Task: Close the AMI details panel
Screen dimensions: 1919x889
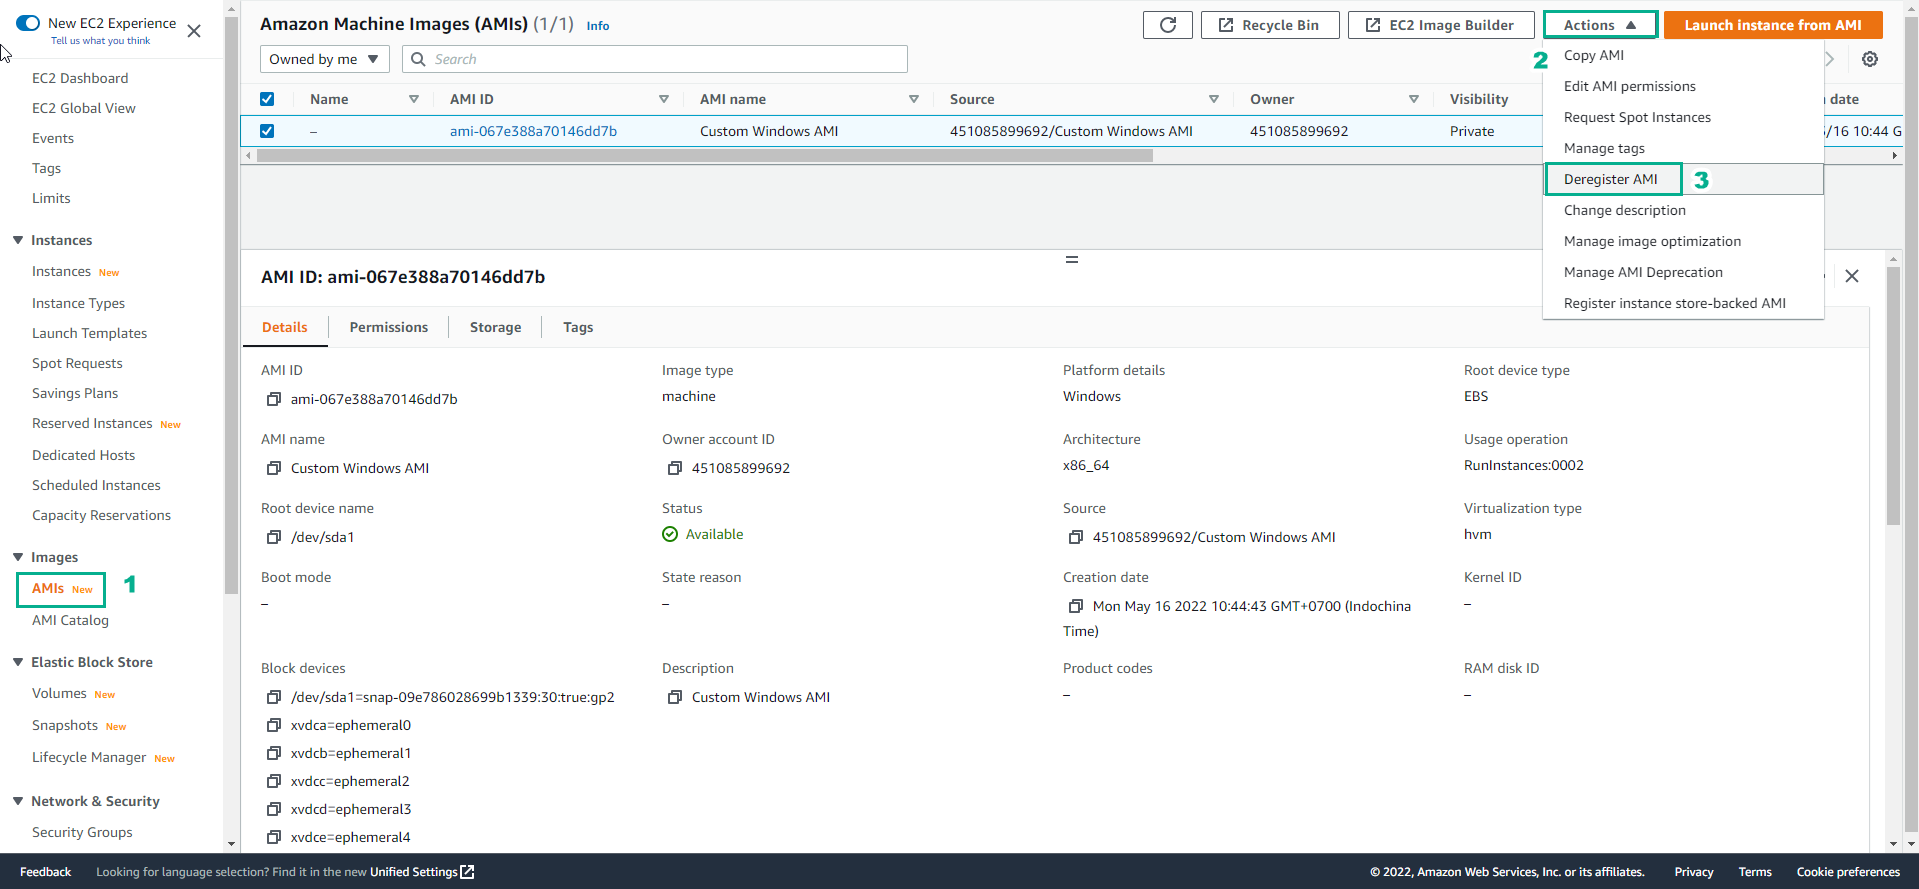Action: [x=1851, y=276]
